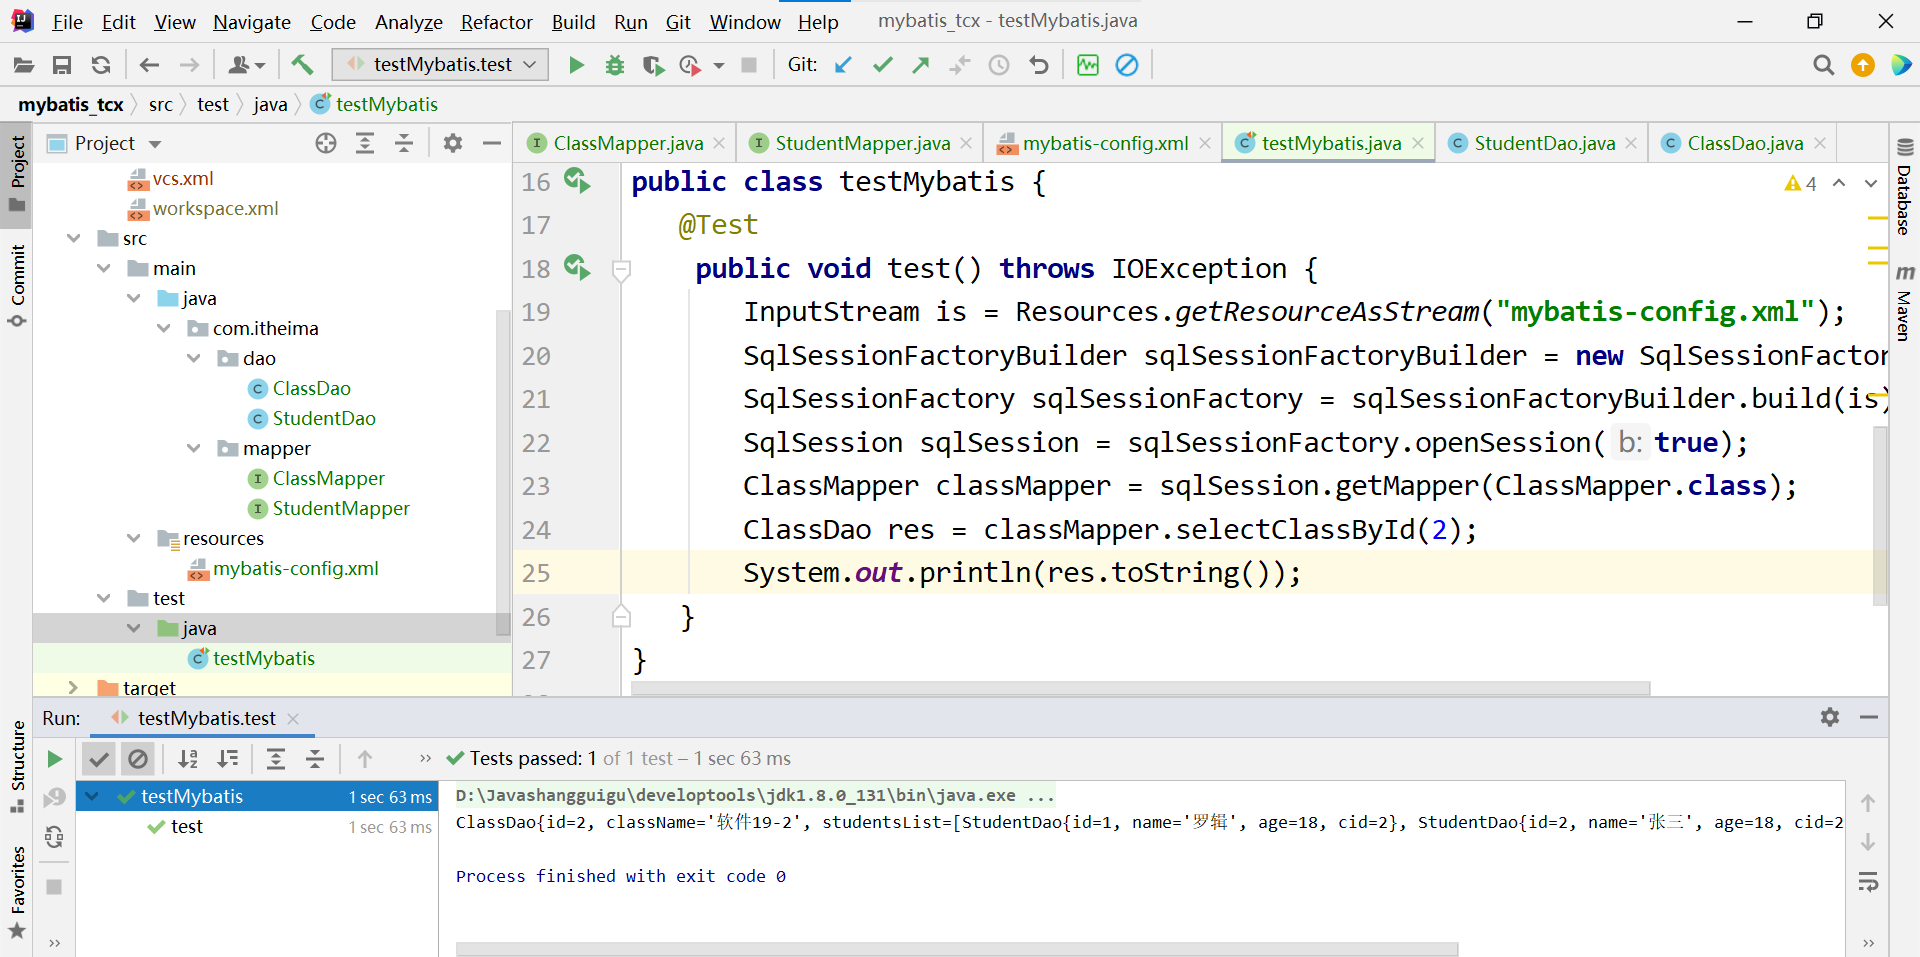Screen dimensions: 1920x957
Task: Run testMybatis.test with green play button
Action: click(576, 65)
